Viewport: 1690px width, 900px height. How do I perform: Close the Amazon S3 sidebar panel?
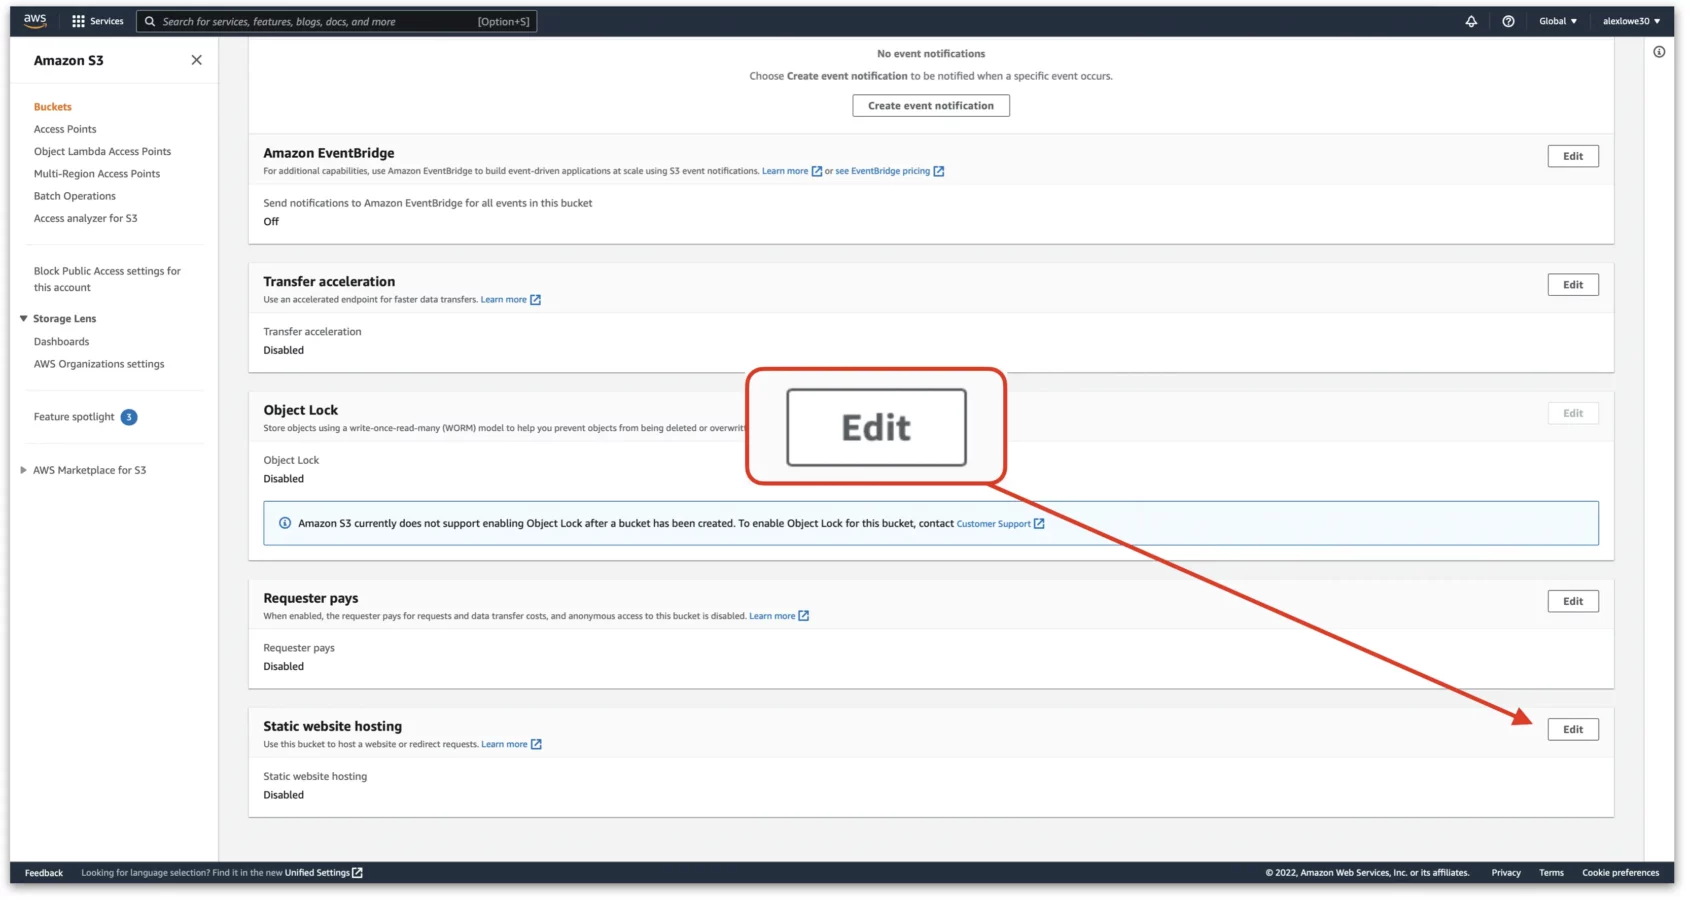[x=196, y=60]
